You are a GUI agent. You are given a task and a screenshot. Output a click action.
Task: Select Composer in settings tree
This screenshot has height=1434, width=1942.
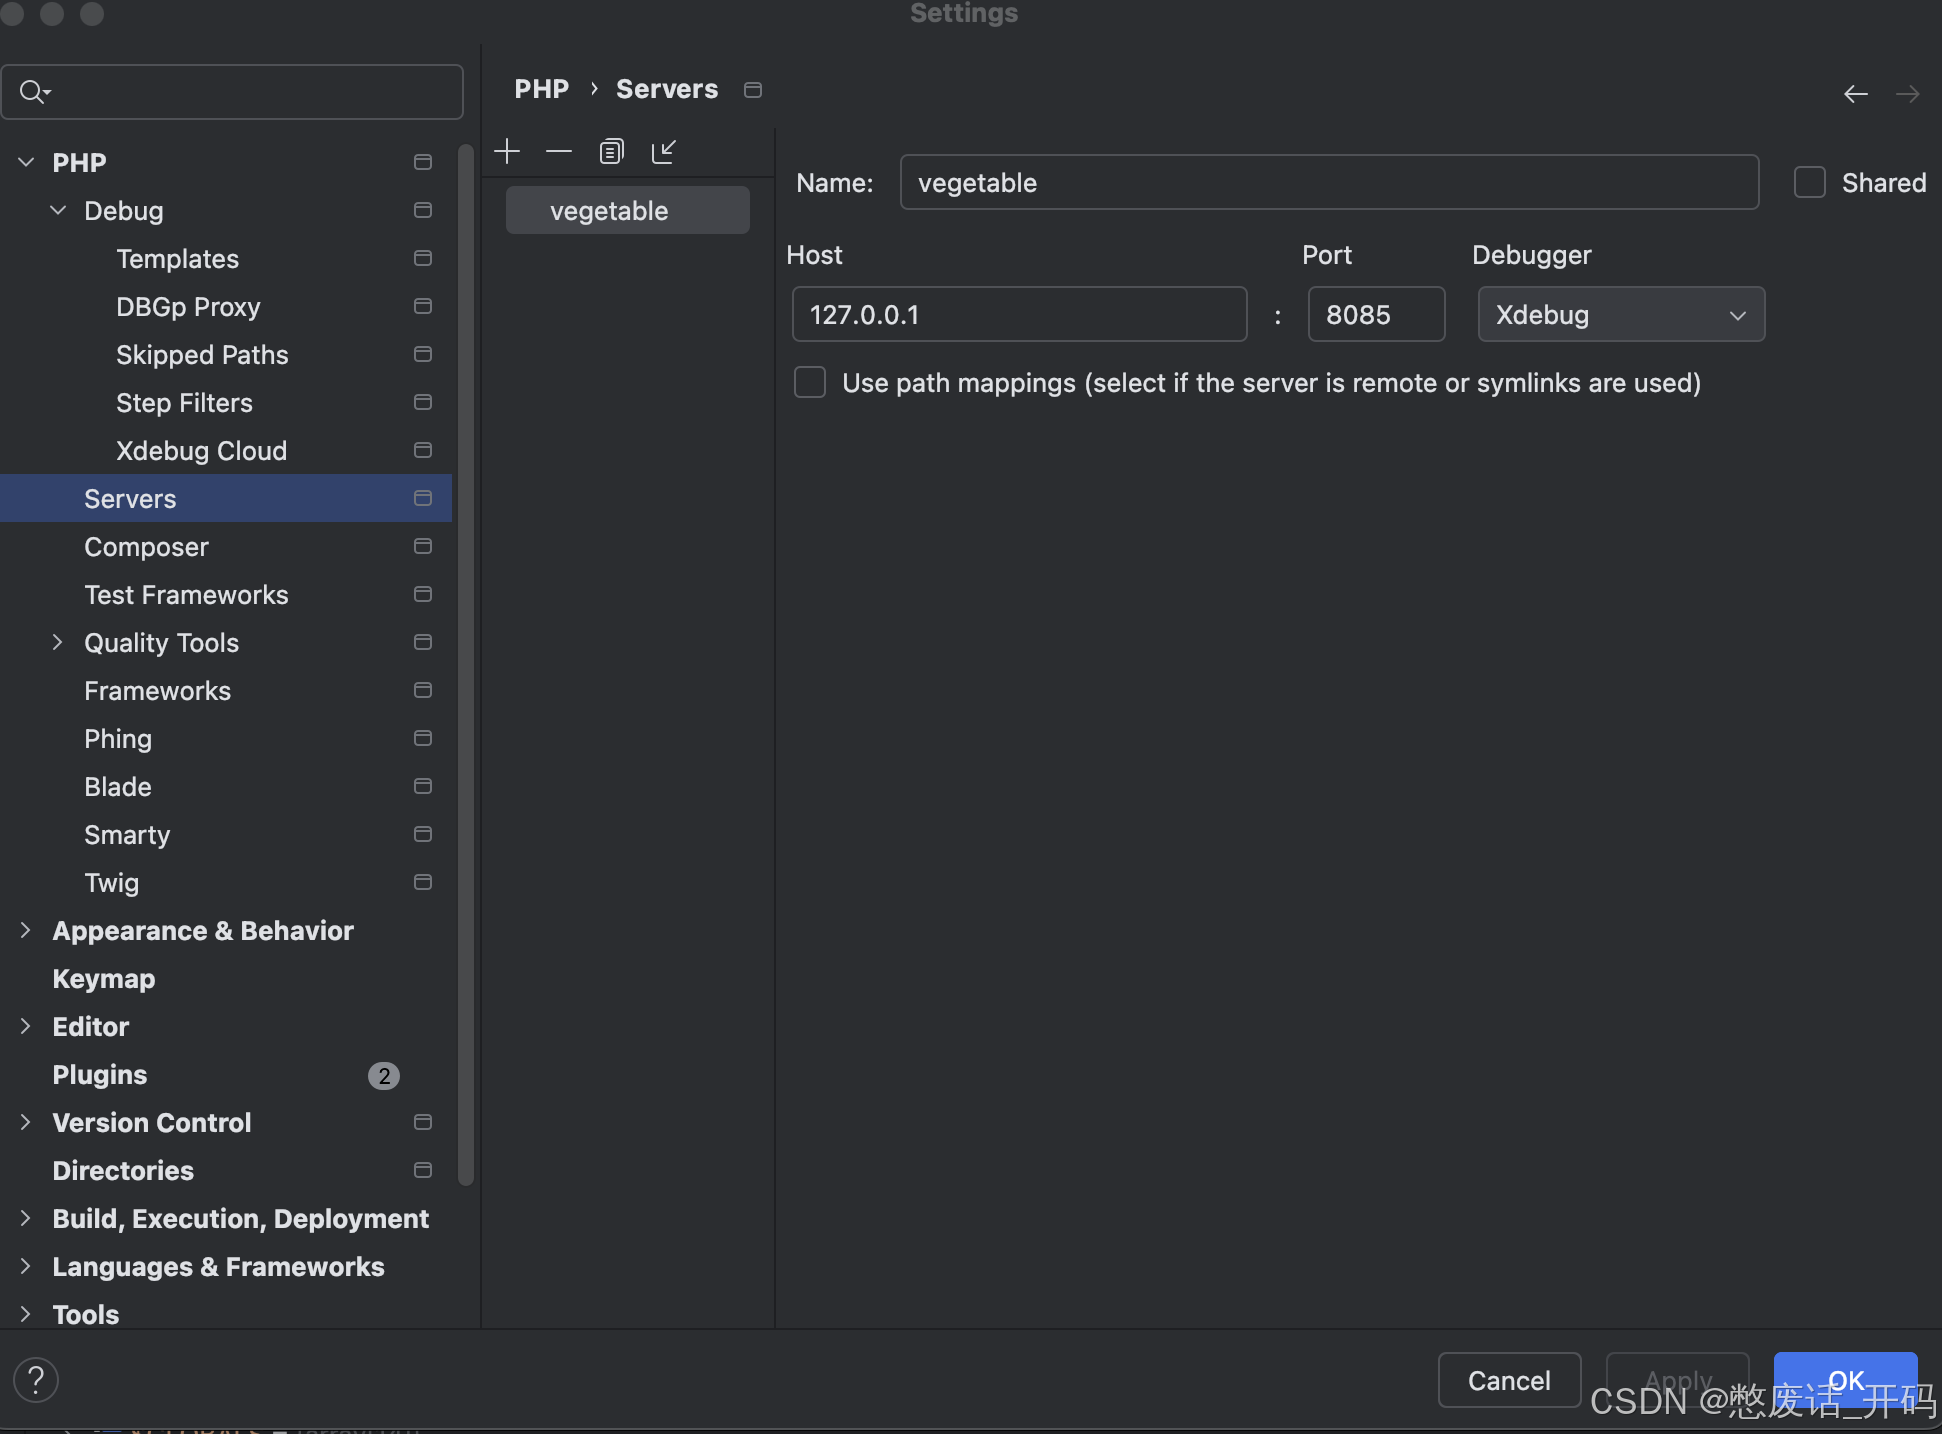coord(146,547)
